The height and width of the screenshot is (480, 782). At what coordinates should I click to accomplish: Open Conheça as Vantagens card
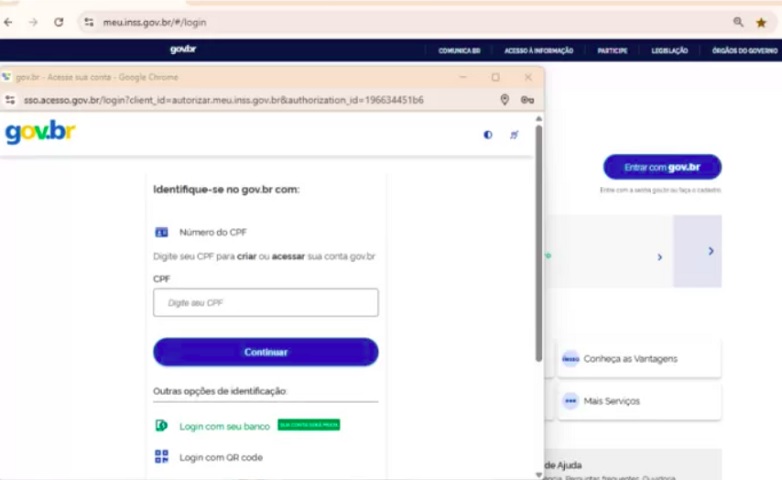[639, 359]
